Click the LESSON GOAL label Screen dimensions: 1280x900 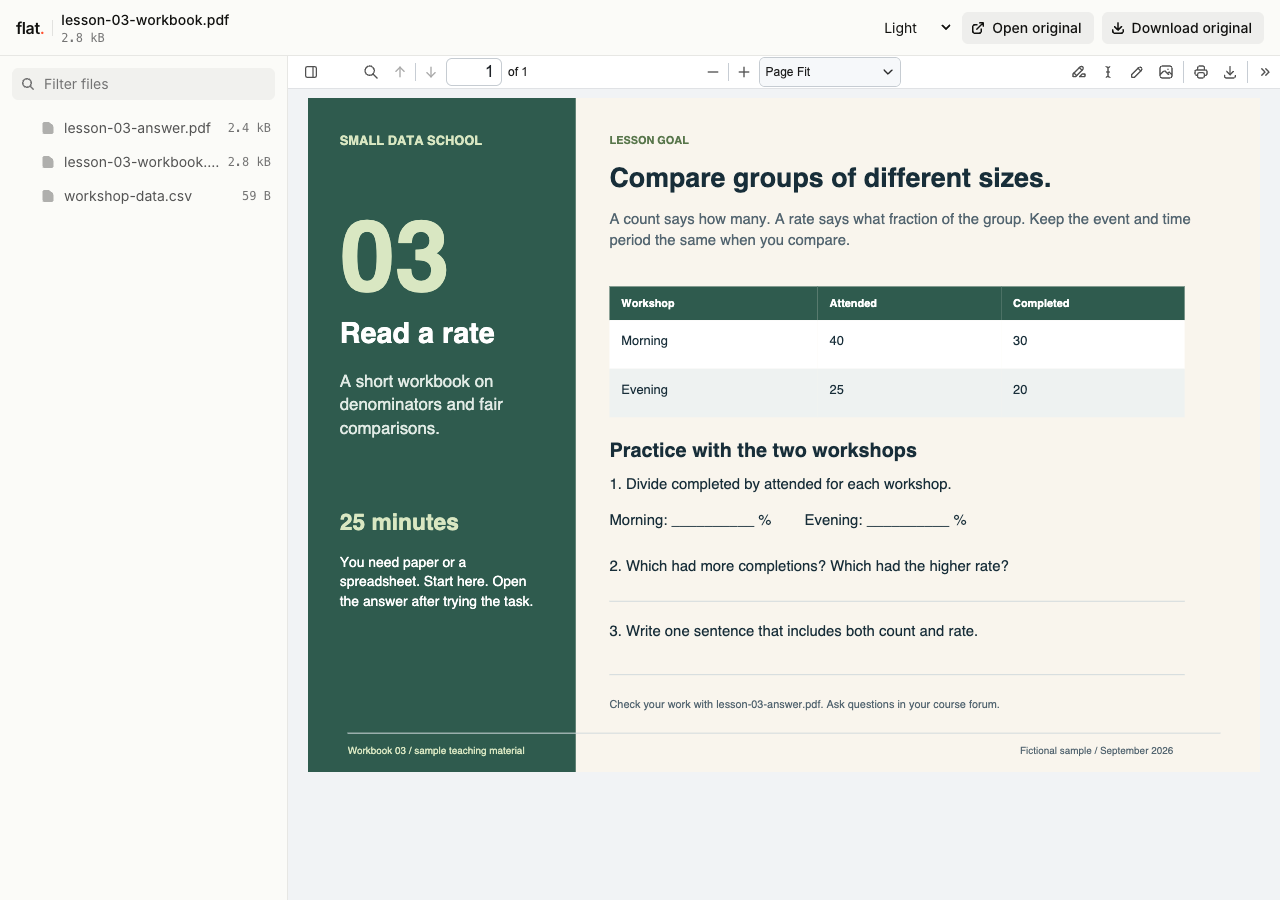(x=649, y=140)
